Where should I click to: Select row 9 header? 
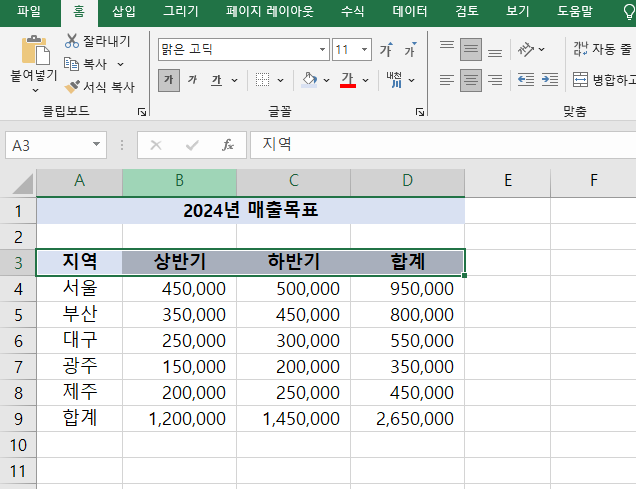pyautogui.click(x=18, y=419)
